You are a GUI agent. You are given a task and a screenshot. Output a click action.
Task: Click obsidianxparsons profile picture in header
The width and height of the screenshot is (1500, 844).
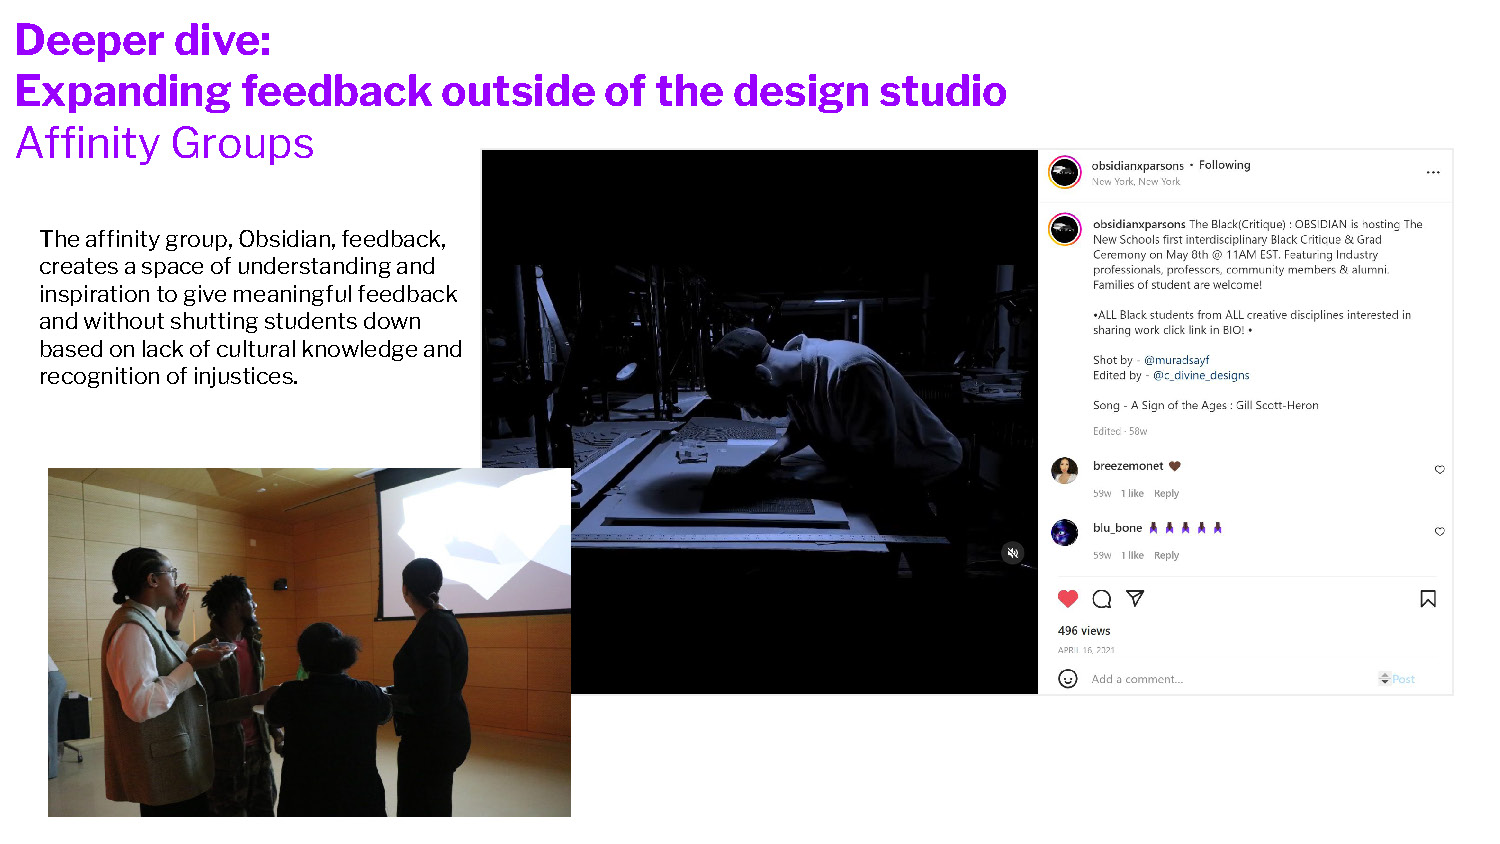(x=1065, y=172)
